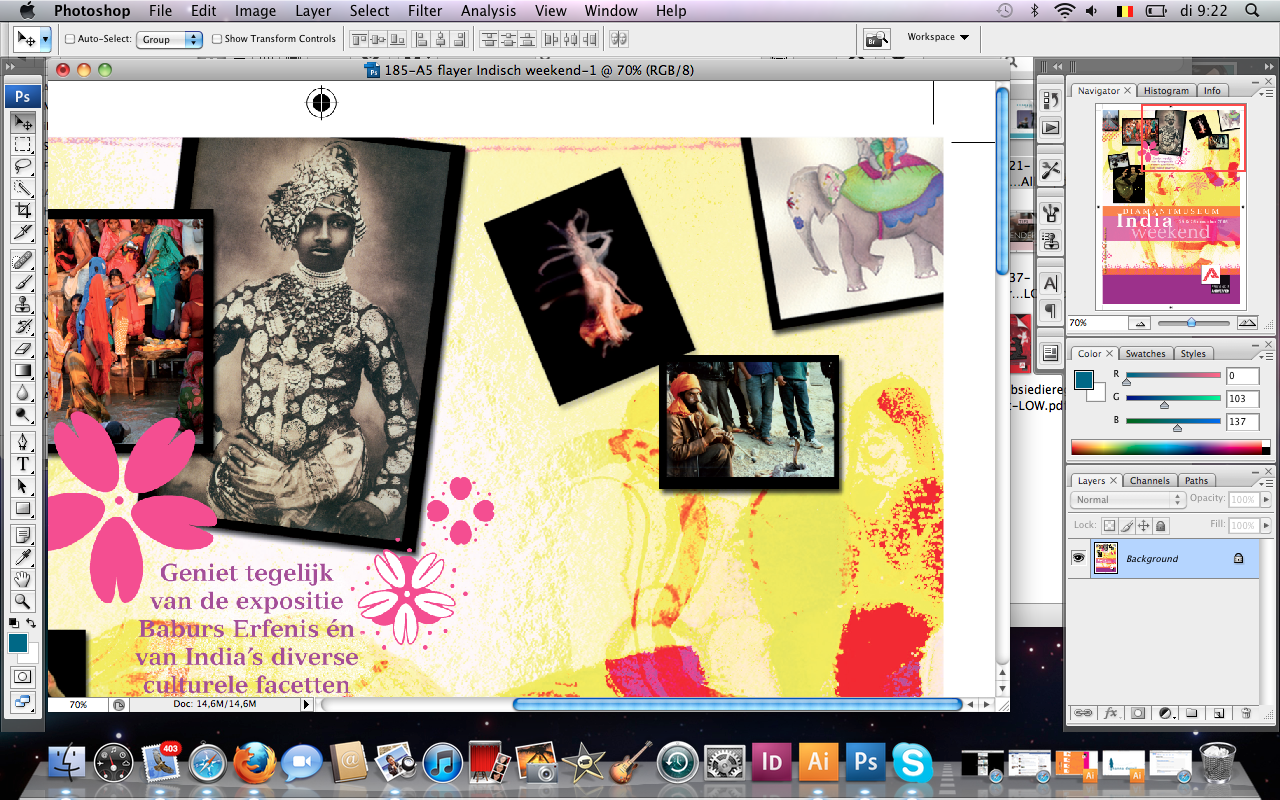Image resolution: width=1280 pixels, height=800 pixels.
Task: Open the Normal blend mode dropdown
Action: click(x=1129, y=499)
